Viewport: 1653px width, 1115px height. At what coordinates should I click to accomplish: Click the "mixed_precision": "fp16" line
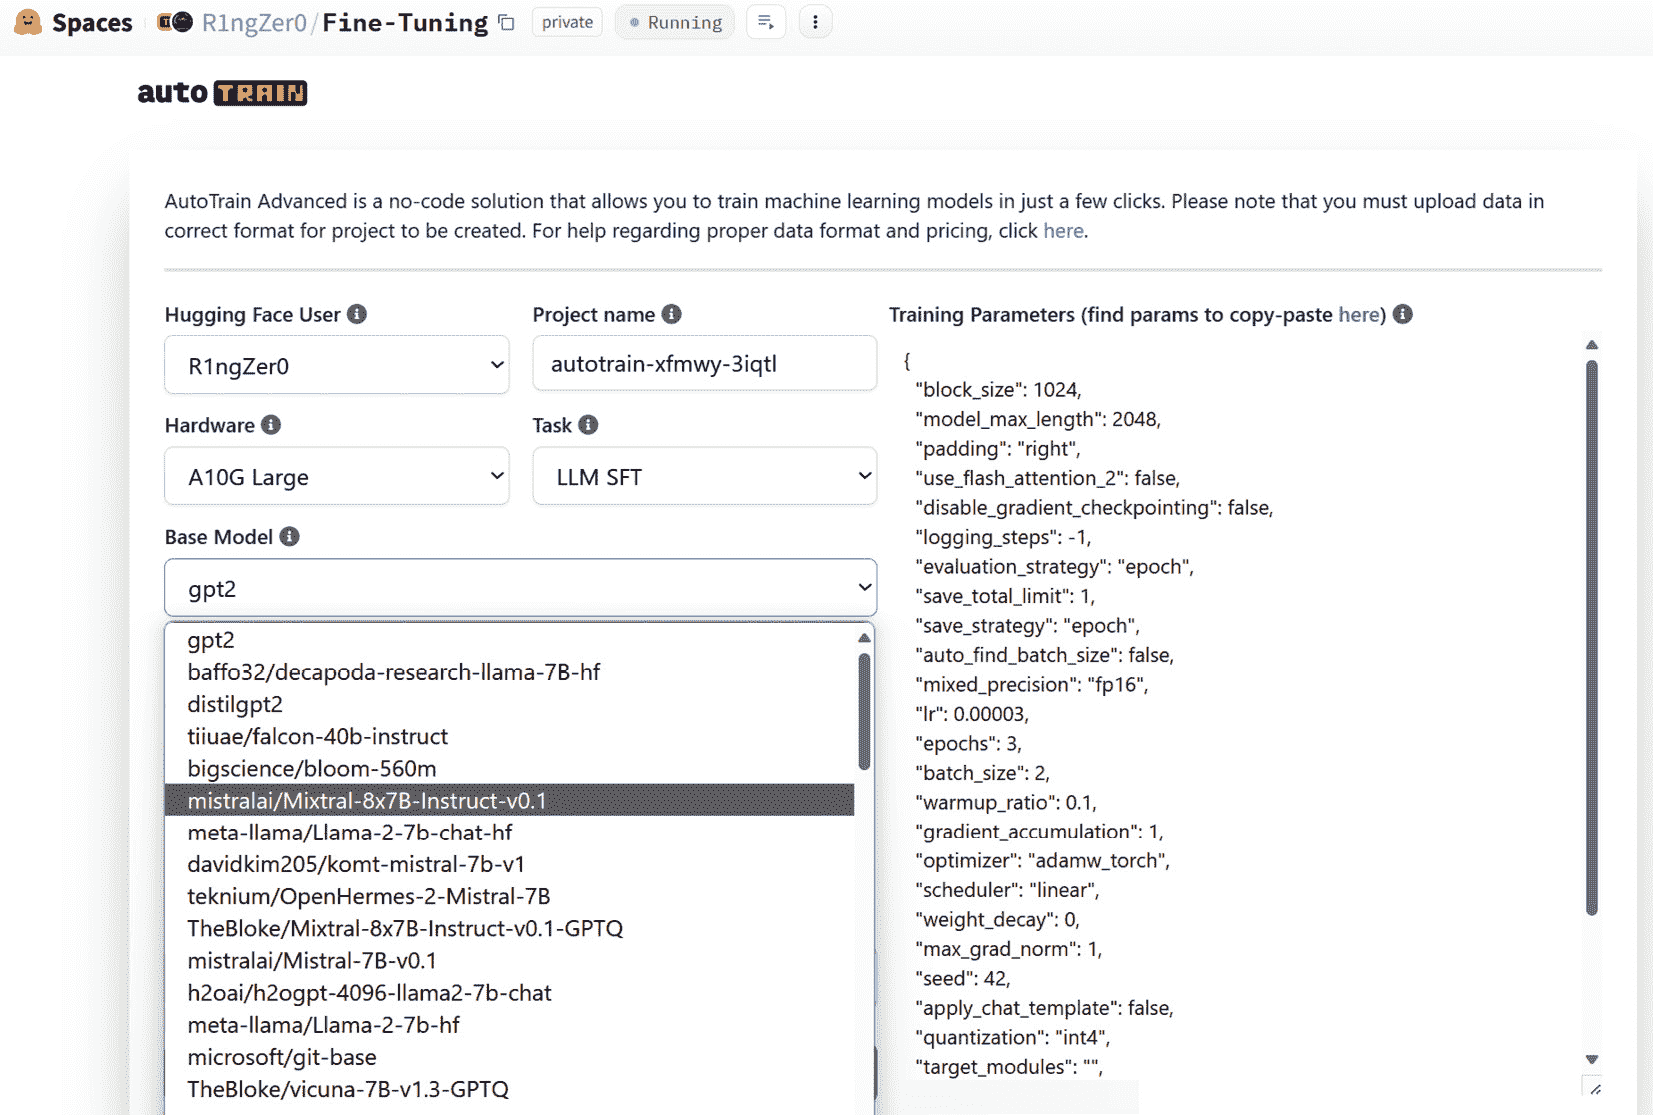pyautogui.click(x=1031, y=684)
